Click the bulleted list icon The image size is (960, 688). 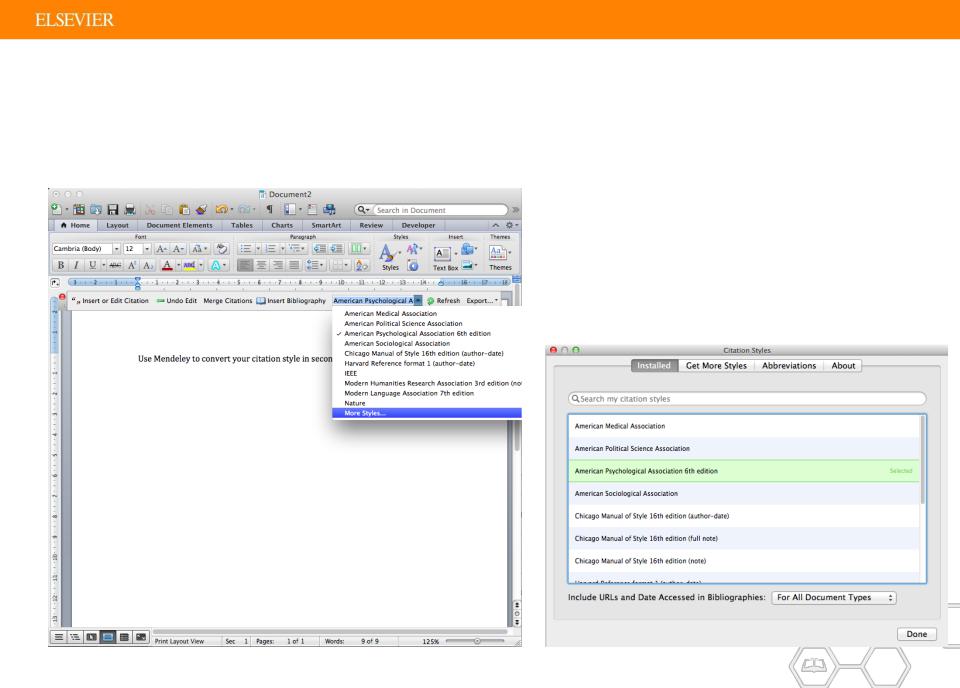click(246, 249)
